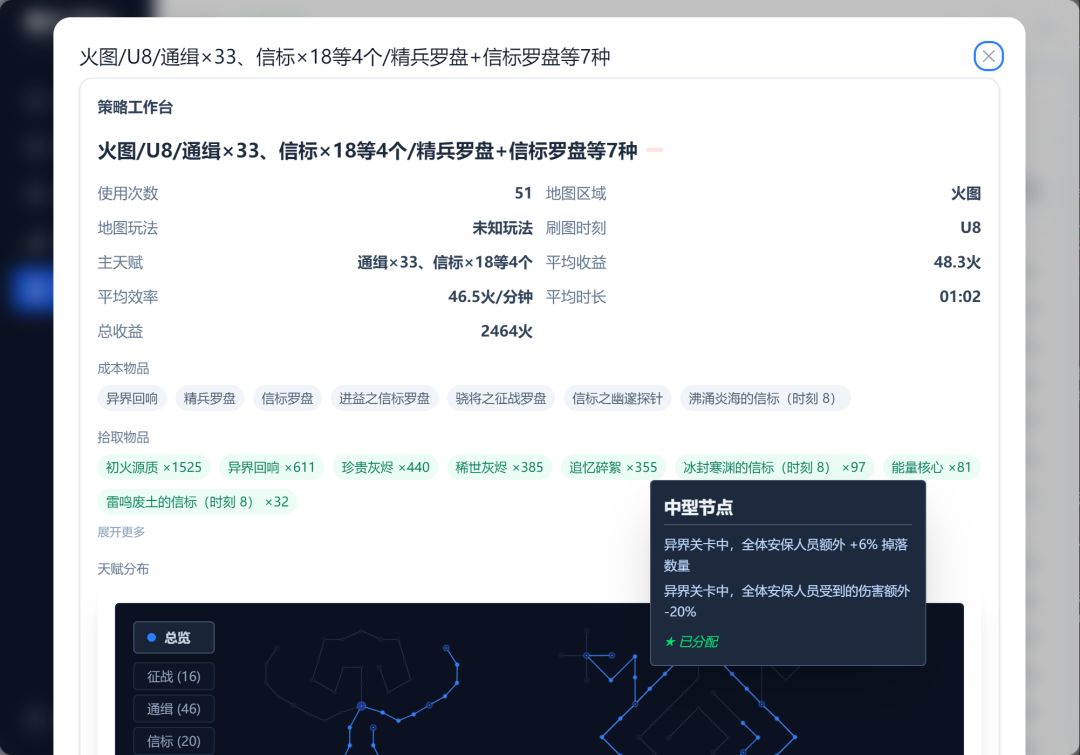Image resolution: width=1080 pixels, height=755 pixels.
Task: Click the 使用次数 value 51
Action: [x=523, y=194]
